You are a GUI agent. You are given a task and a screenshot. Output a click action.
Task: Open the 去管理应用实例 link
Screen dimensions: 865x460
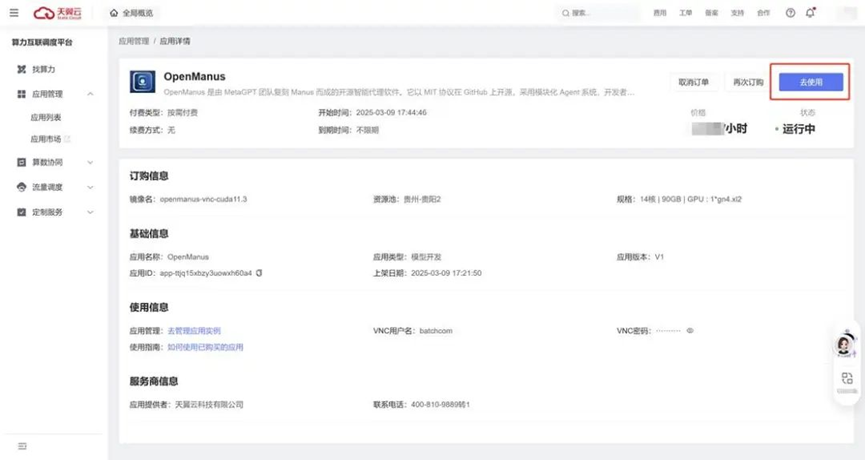194,330
